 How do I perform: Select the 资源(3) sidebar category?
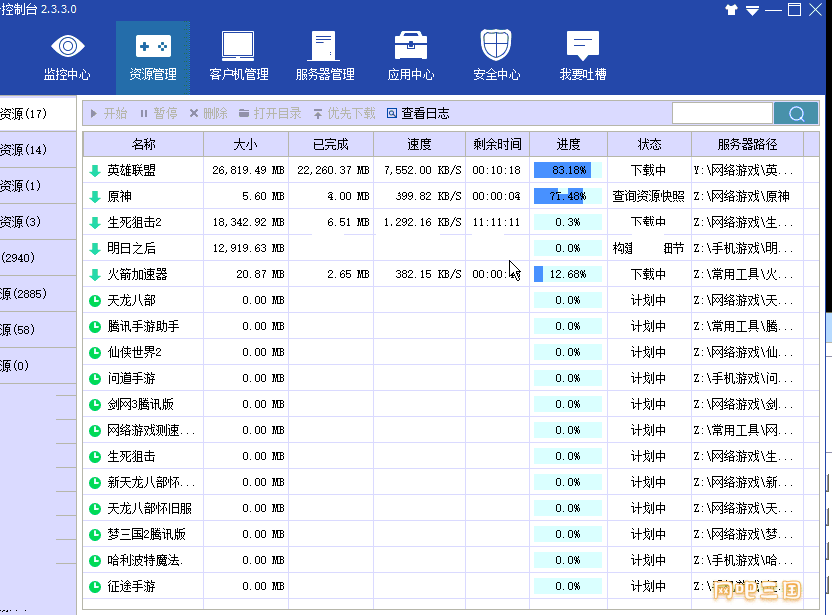(x=38, y=222)
